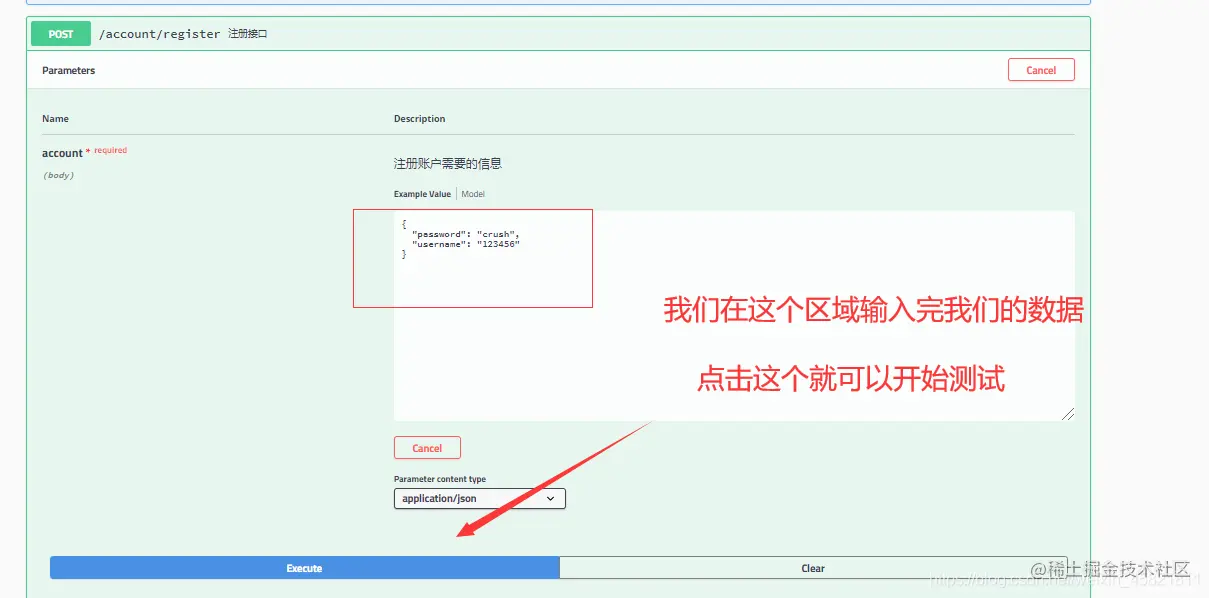Click the Clear button

tap(812, 567)
